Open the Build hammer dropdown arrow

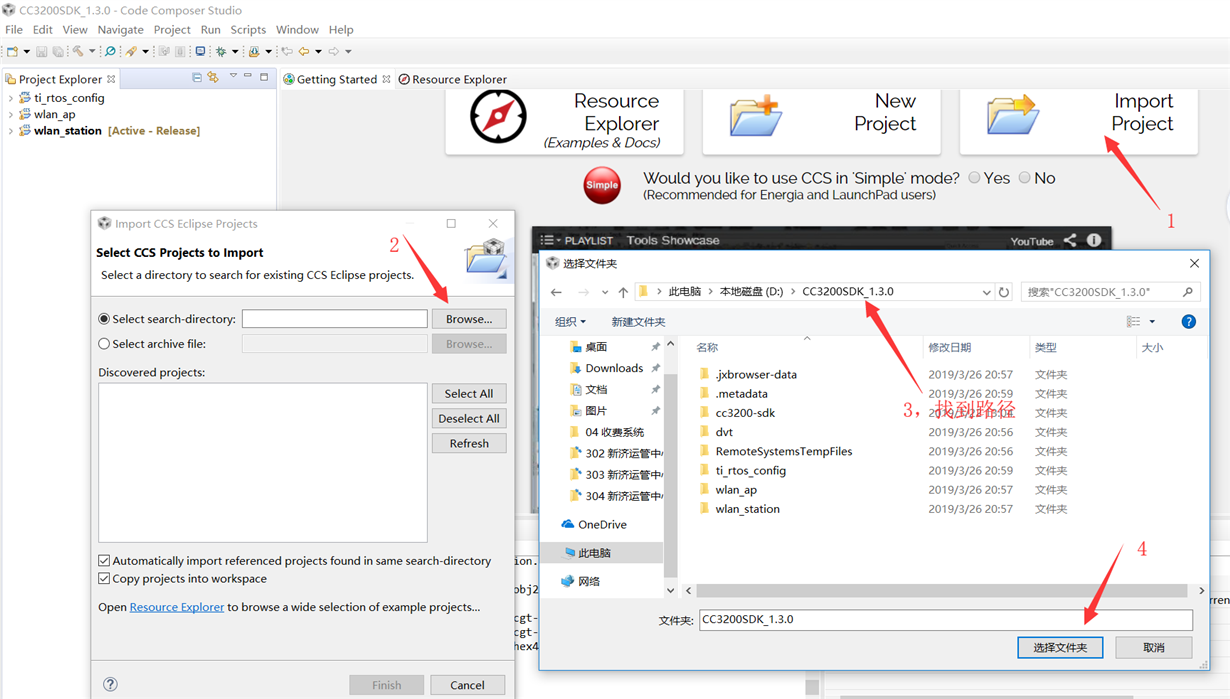(x=92, y=51)
